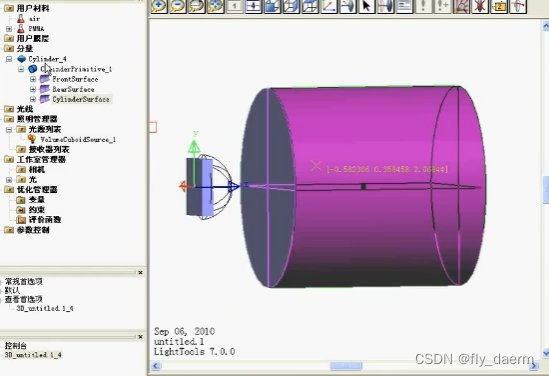The width and height of the screenshot is (549, 376).
Task: Select the 参数控制 folder
Action: 33,230
